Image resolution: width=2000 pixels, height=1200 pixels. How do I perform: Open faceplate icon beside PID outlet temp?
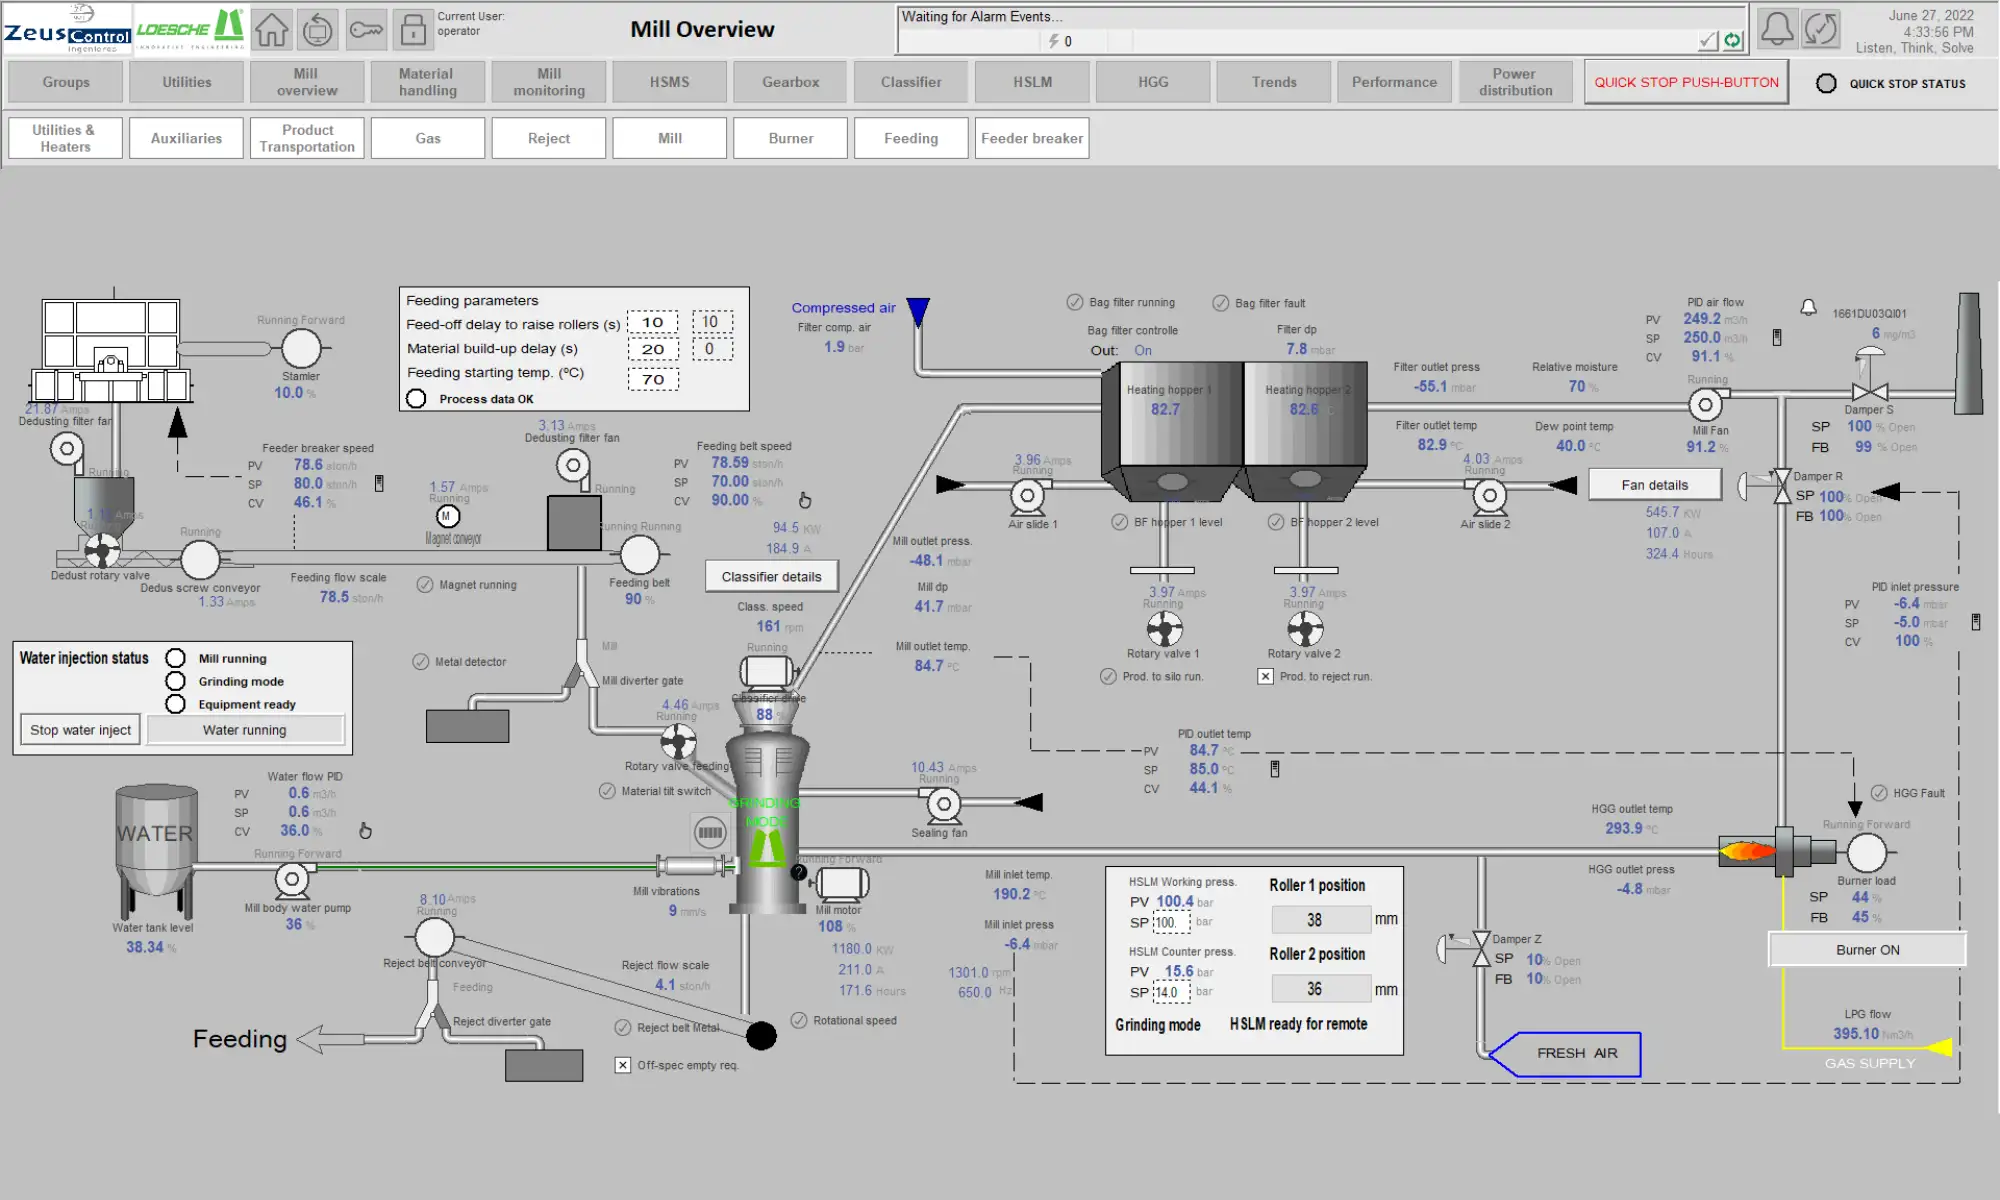(x=1275, y=769)
